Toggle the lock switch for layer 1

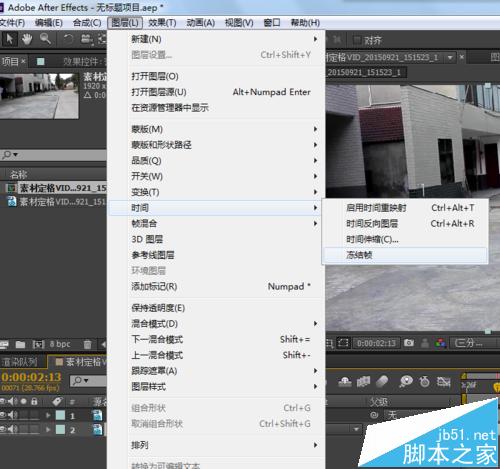tap(34, 415)
